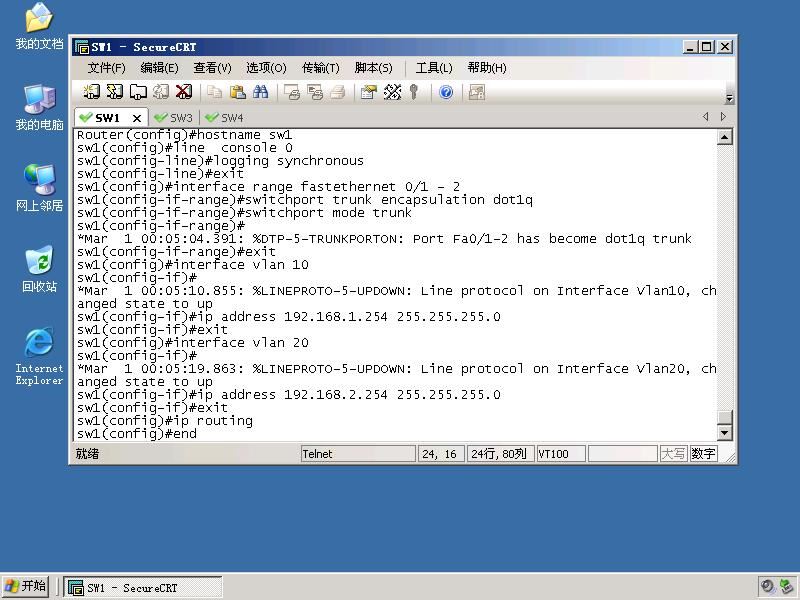Image resolution: width=800 pixels, height=600 pixels.
Task: Click the 'ip routing' command line
Action: tap(165, 420)
